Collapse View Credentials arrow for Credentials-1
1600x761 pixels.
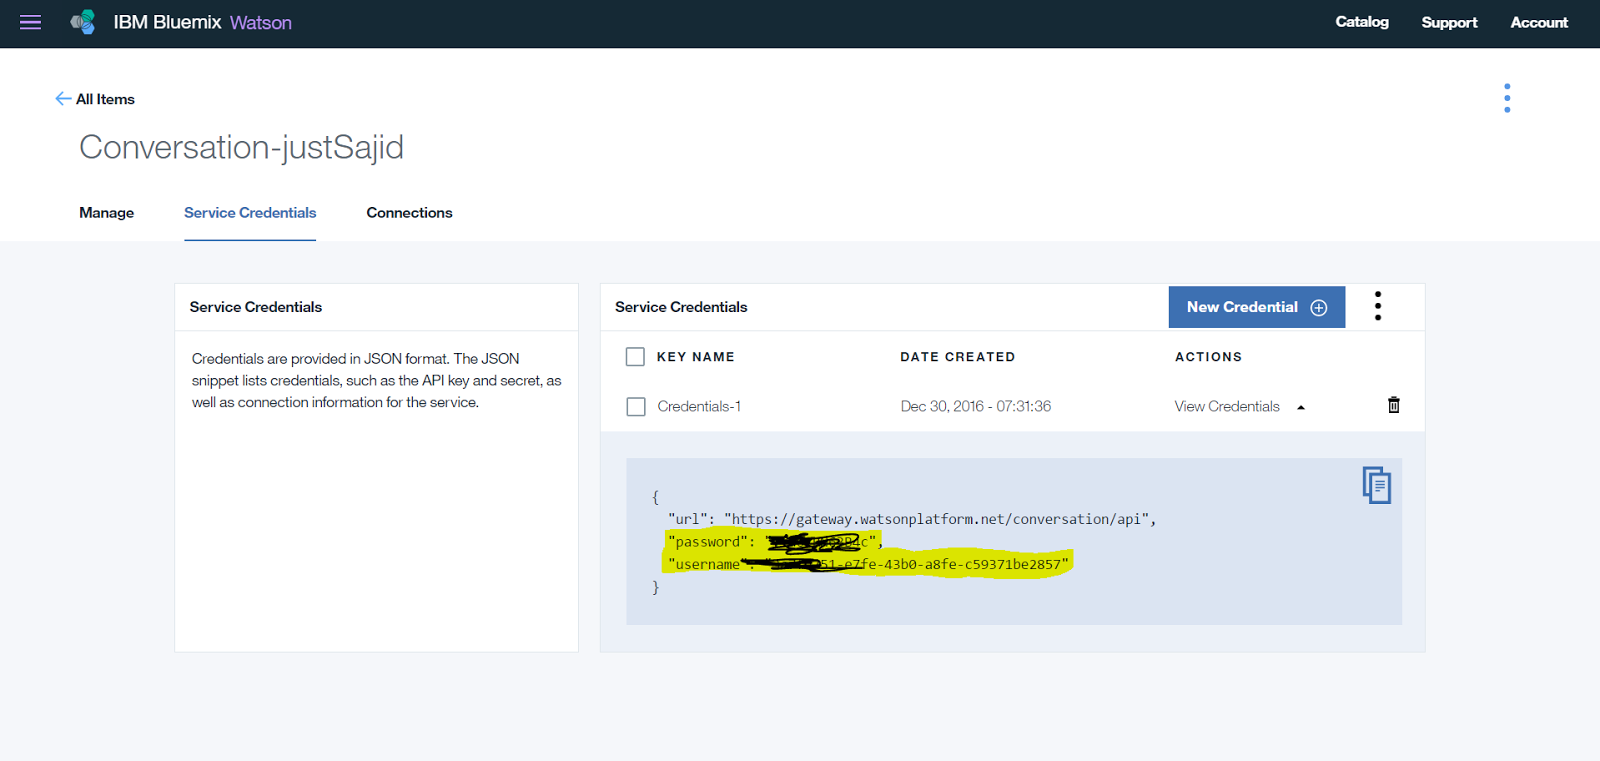point(1301,407)
